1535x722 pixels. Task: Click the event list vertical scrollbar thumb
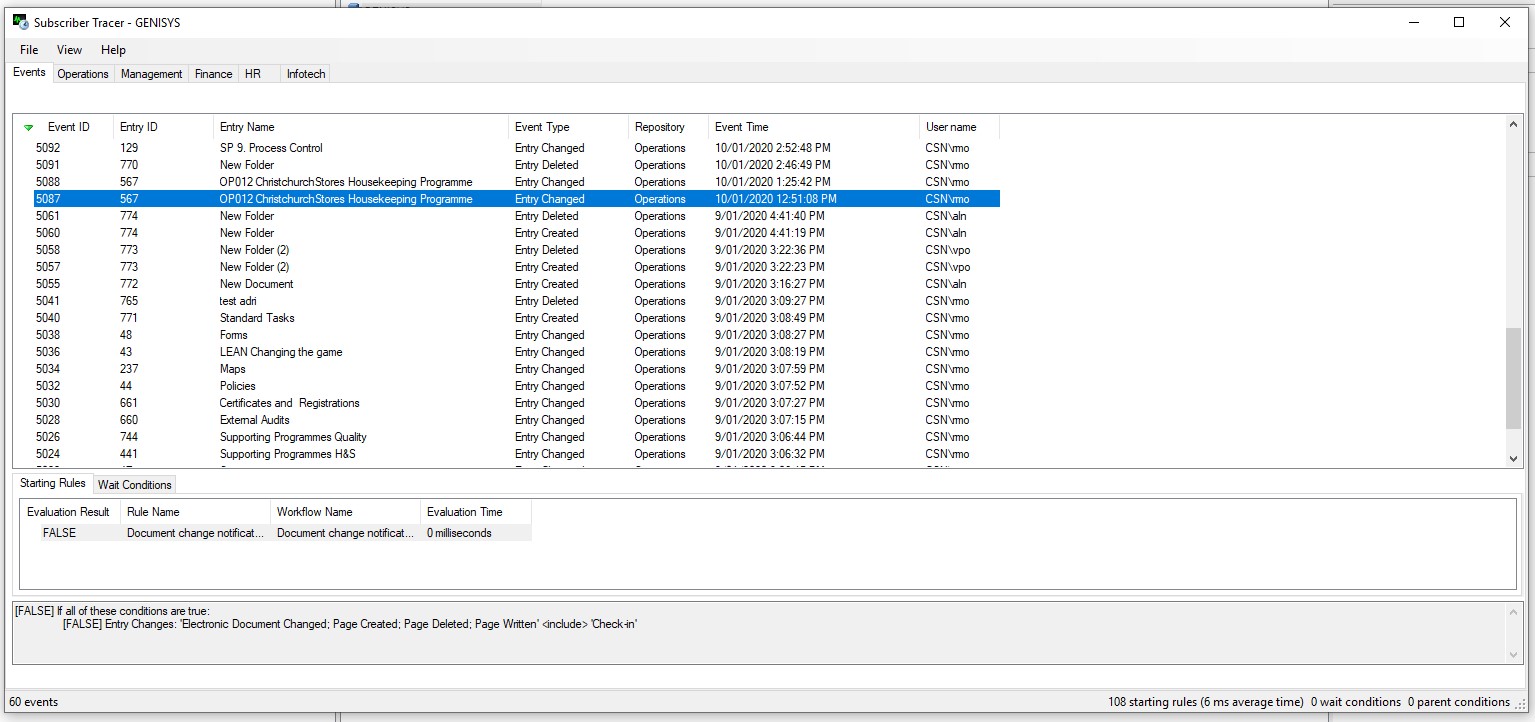(x=1513, y=378)
